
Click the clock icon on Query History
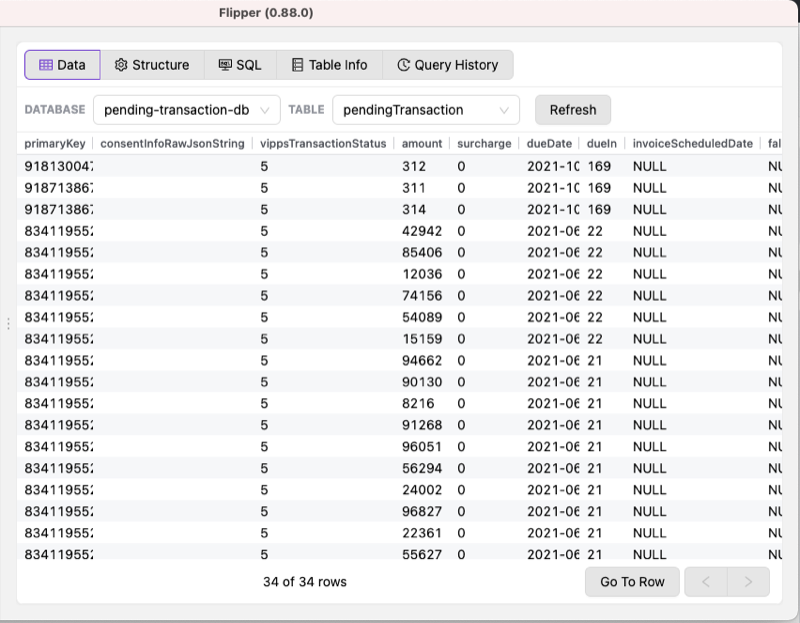[x=403, y=64]
